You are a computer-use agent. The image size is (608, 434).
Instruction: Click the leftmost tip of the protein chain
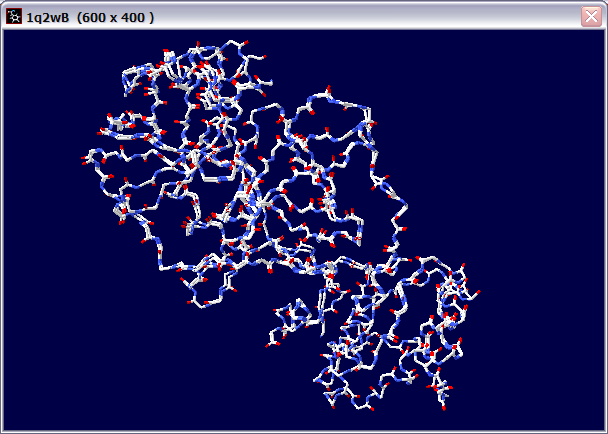point(85,159)
